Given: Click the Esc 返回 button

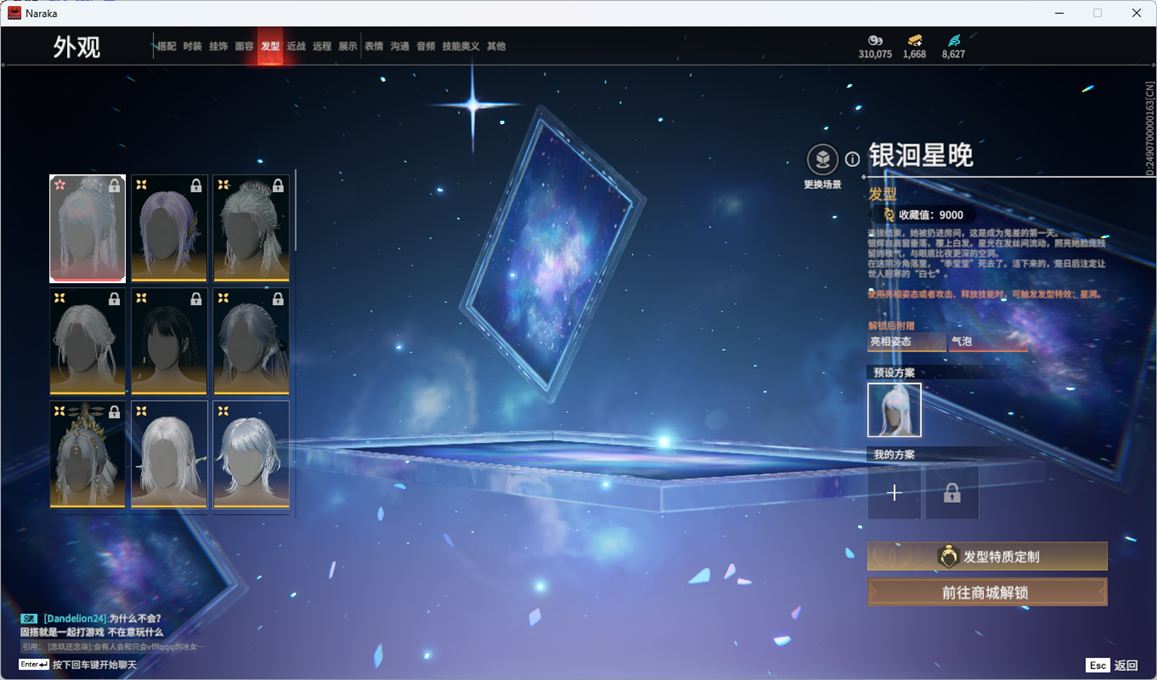Looking at the screenshot, I should point(1112,665).
